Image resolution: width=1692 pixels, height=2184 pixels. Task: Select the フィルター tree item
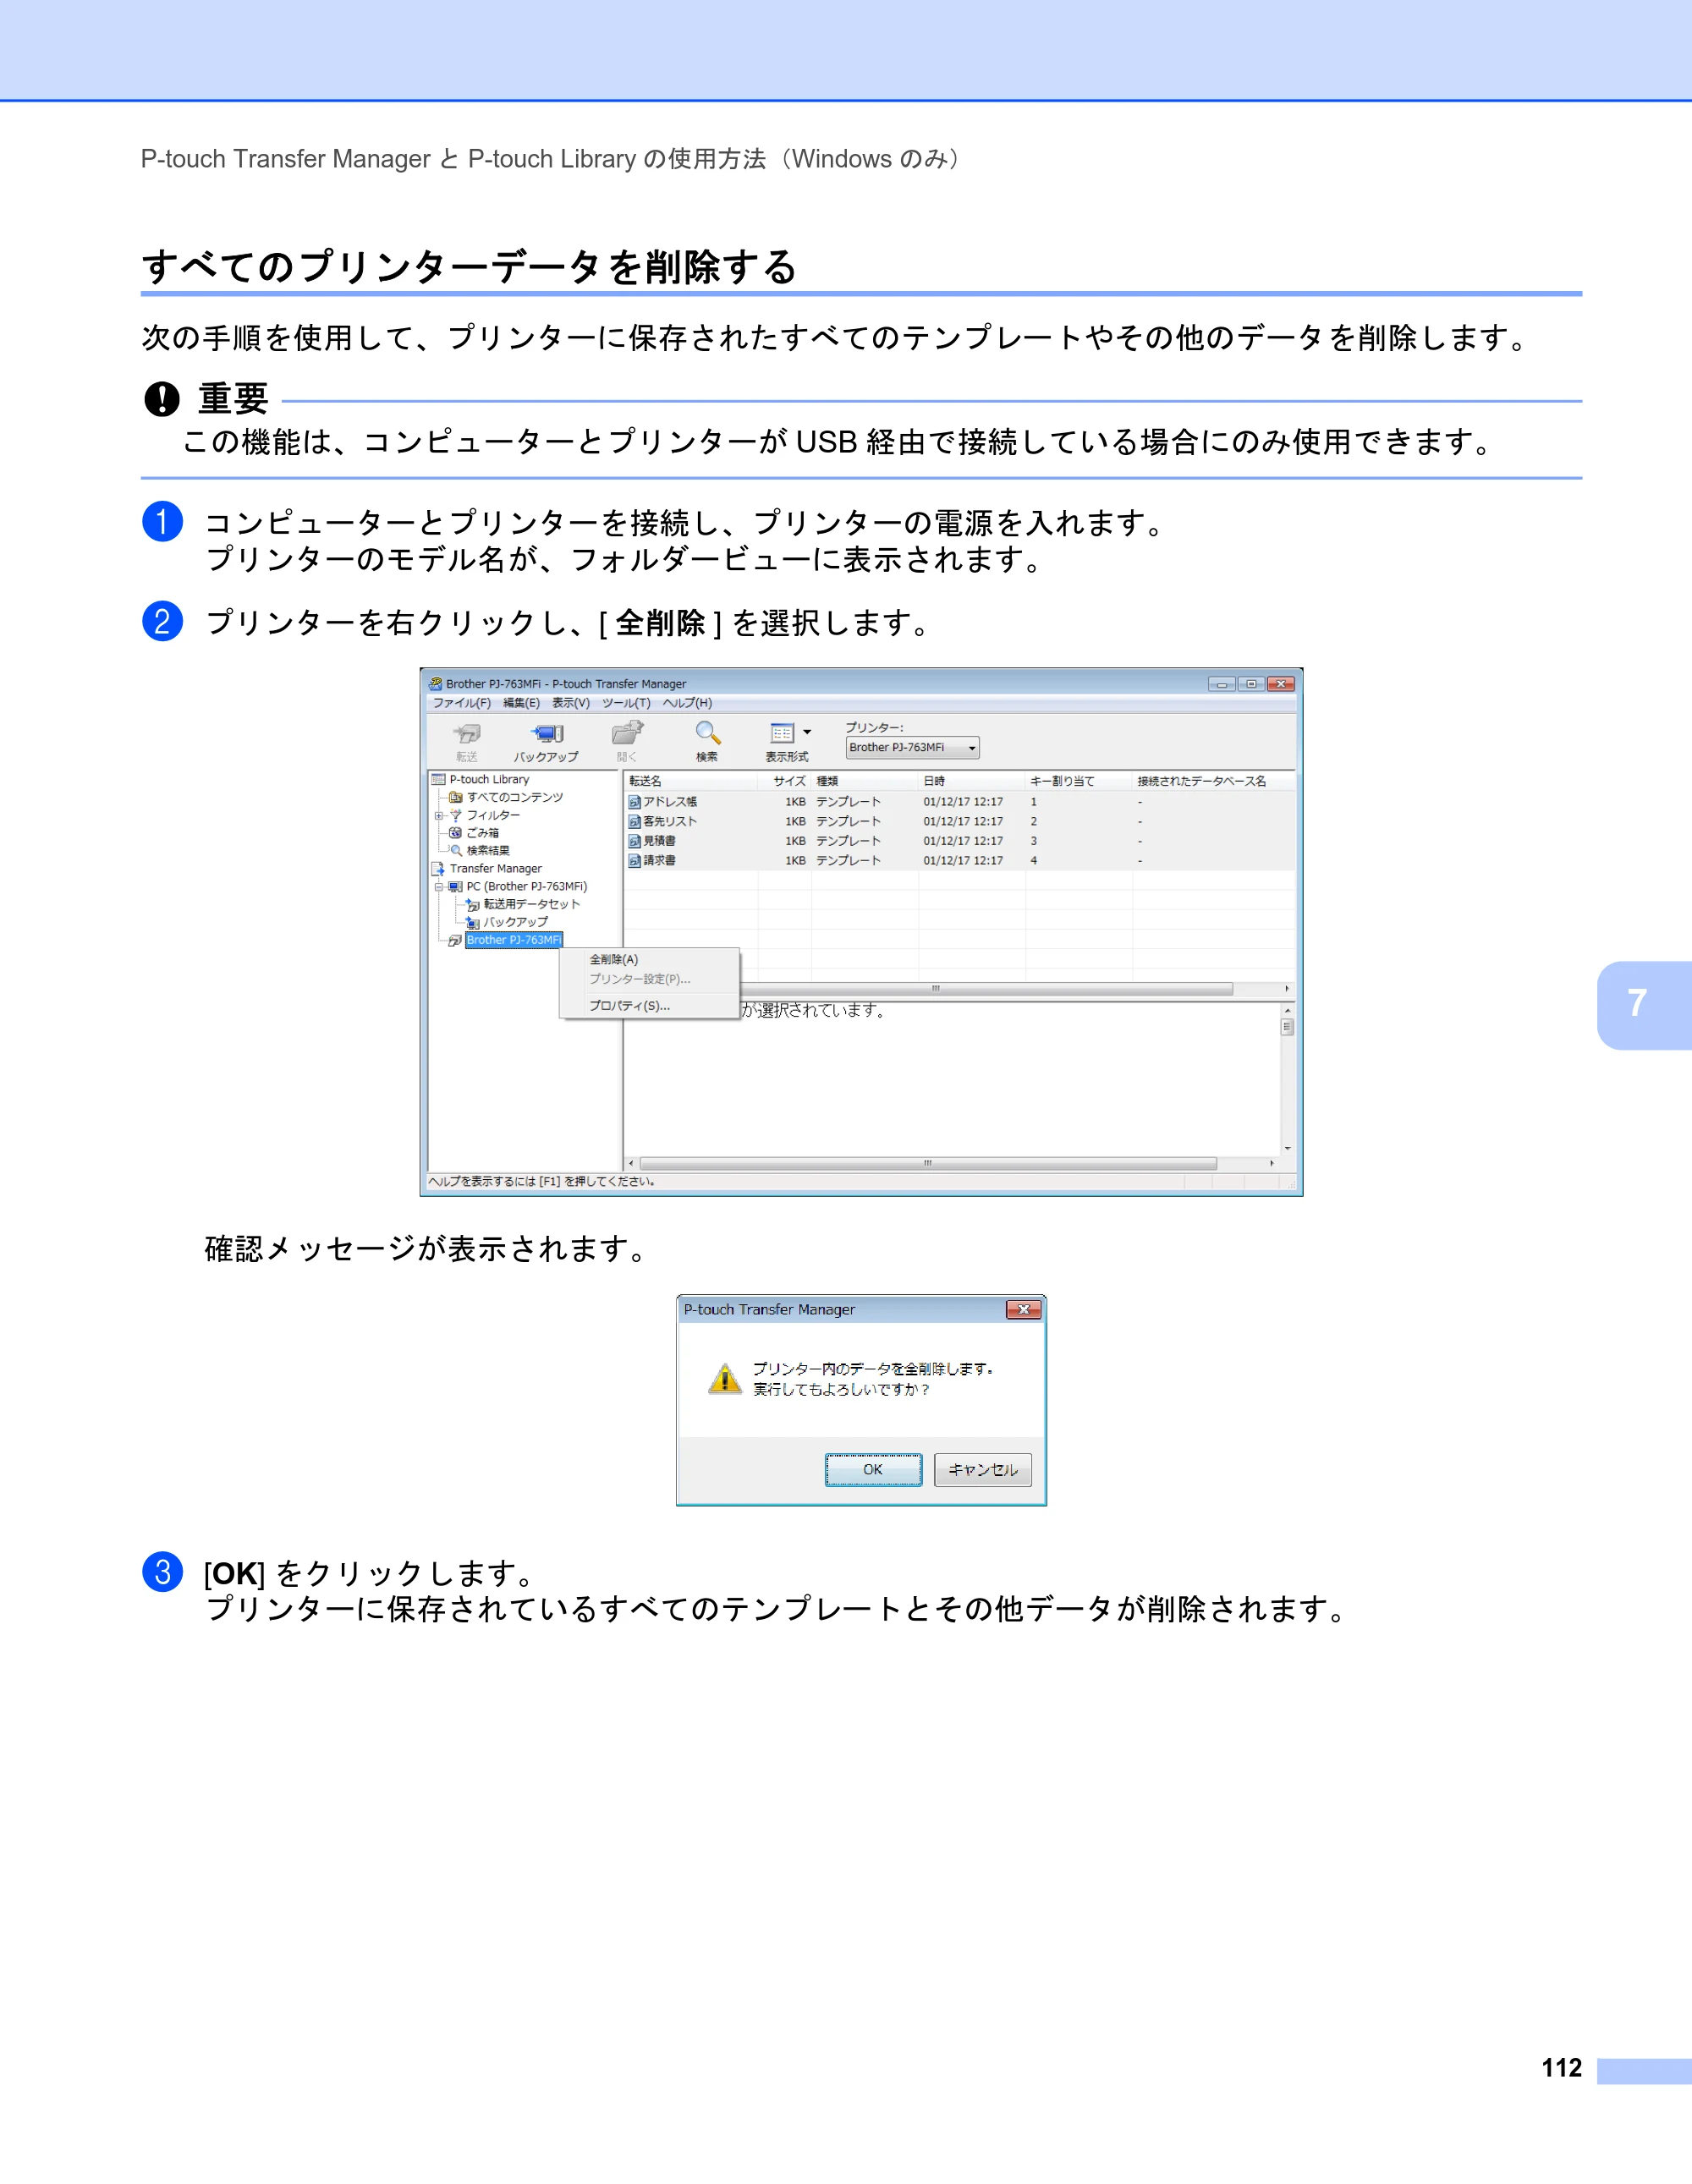[x=493, y=815]
